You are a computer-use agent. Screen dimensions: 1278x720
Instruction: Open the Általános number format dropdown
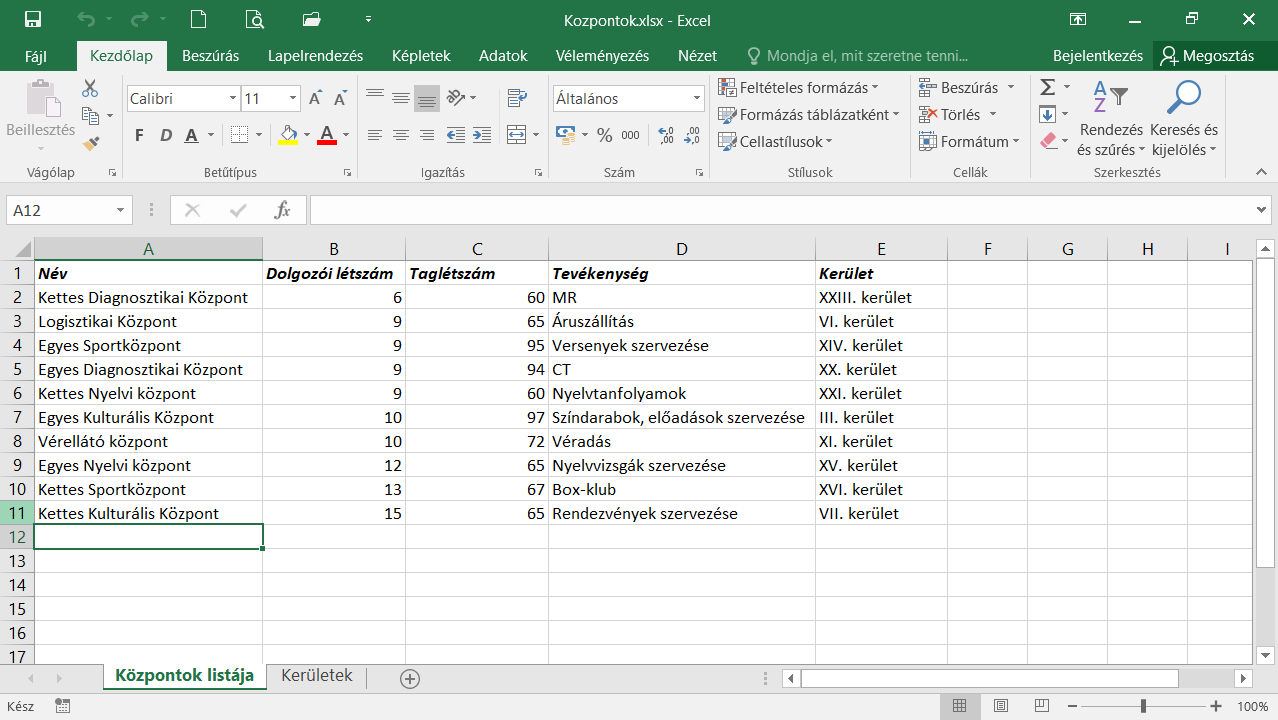[697, 98]
